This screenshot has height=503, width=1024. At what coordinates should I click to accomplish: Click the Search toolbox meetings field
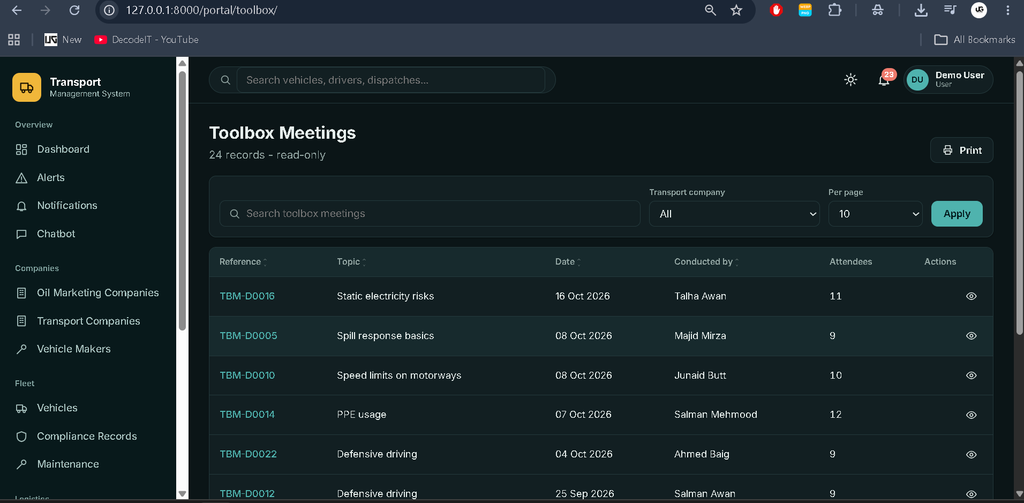click(430, 214)
